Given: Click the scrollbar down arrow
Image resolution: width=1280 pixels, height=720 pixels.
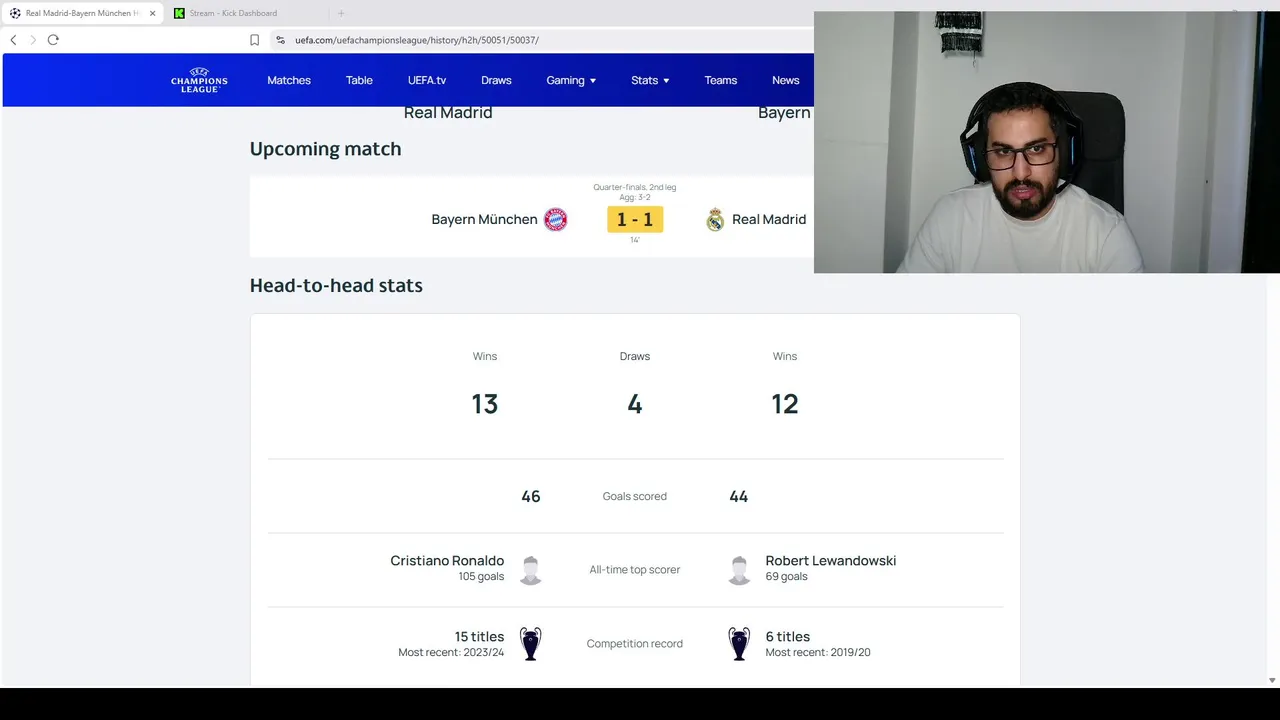Looking at the screenshot, I should click(x=1272, y=680).
